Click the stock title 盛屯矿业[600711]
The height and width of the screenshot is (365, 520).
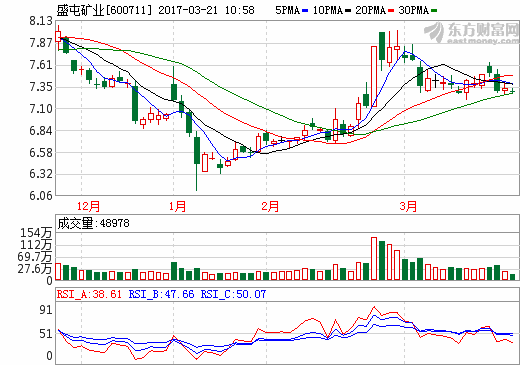point(104,10)
